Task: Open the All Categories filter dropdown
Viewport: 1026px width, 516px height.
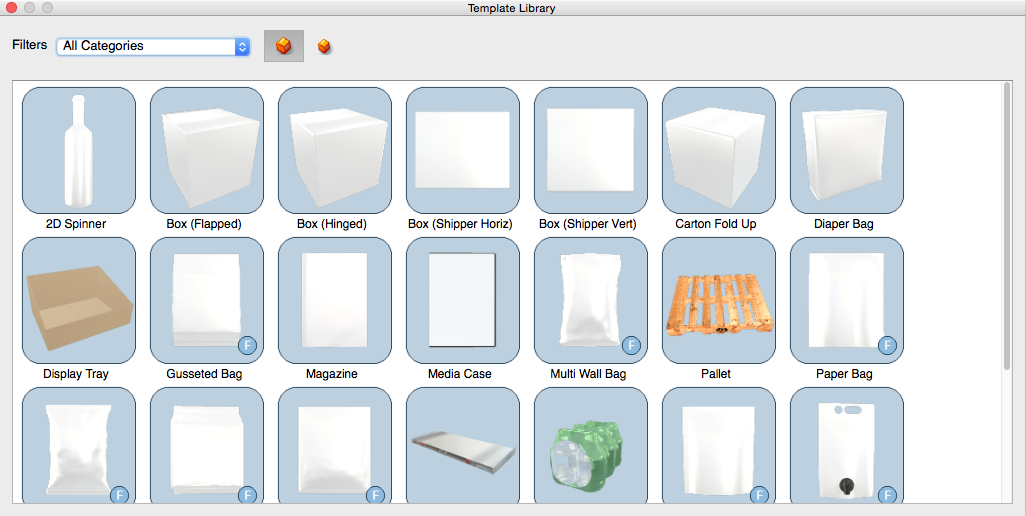Action: coord(153,46)
